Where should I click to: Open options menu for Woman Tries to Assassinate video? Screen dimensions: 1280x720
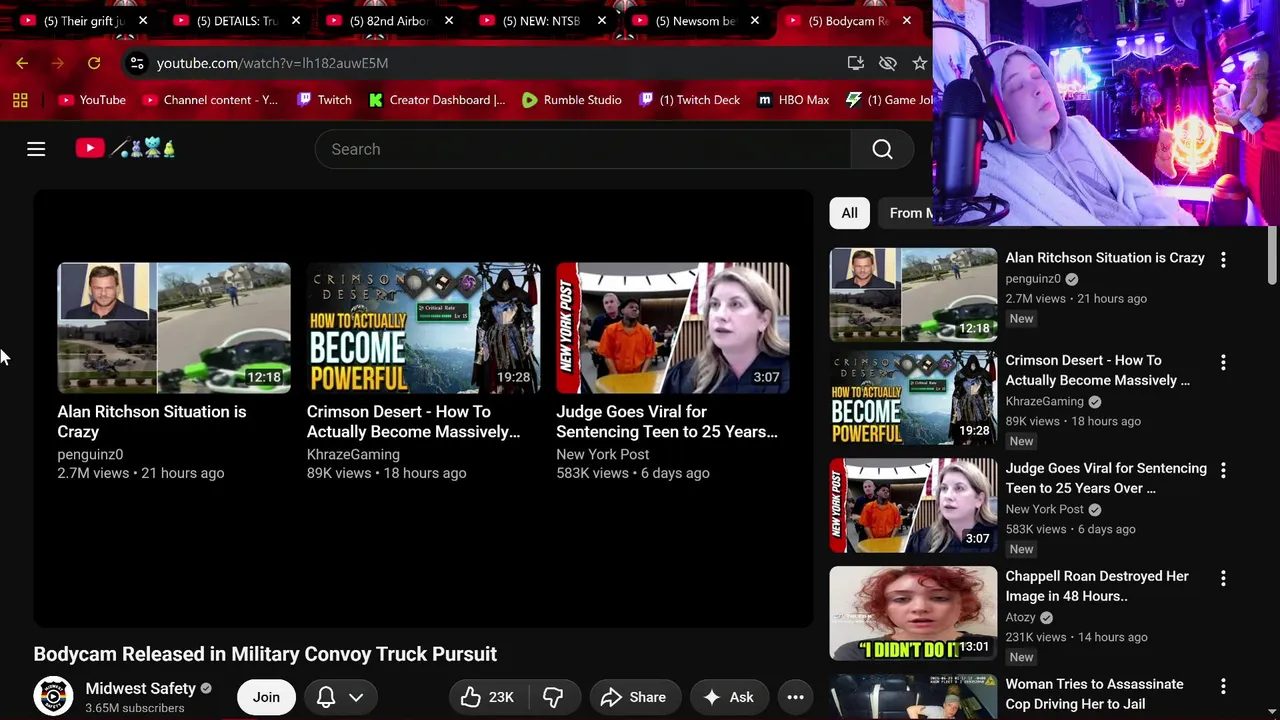[1223, 686]
